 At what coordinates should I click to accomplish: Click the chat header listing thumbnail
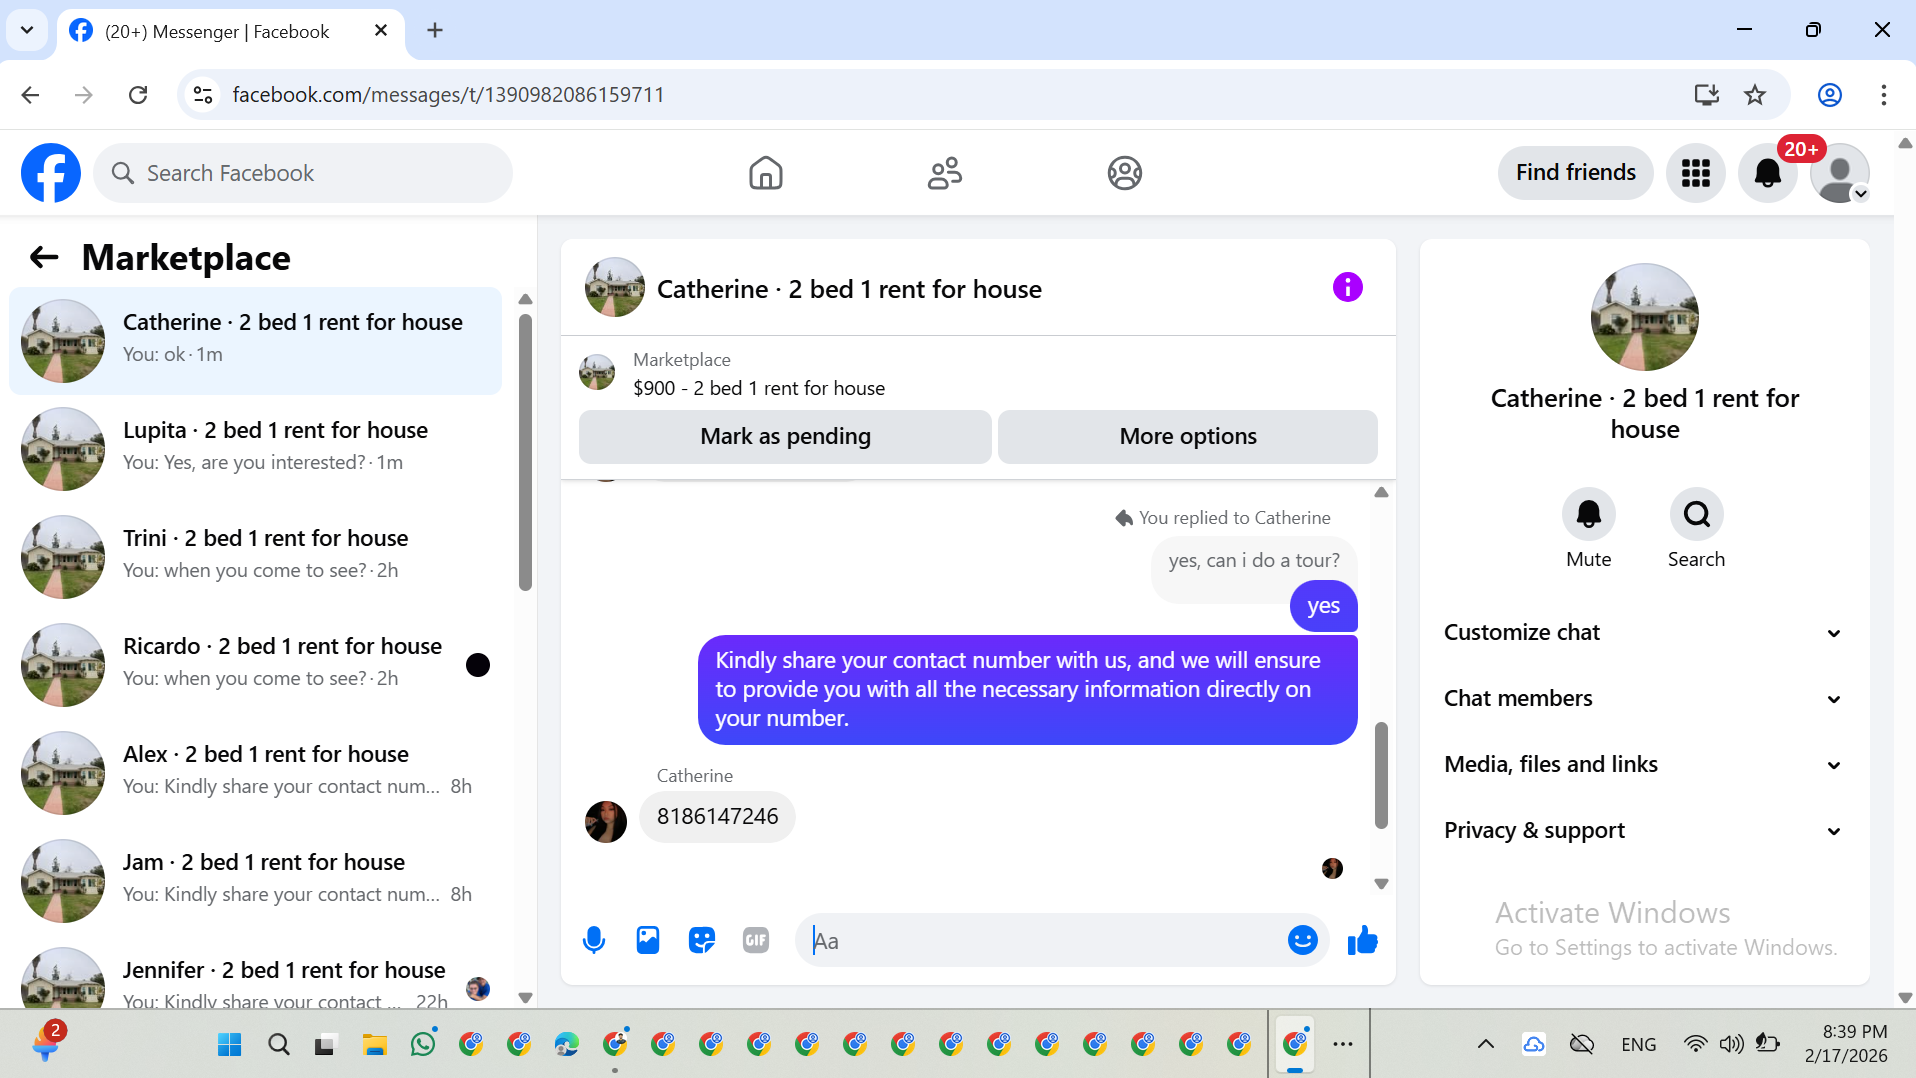[614, 288]
